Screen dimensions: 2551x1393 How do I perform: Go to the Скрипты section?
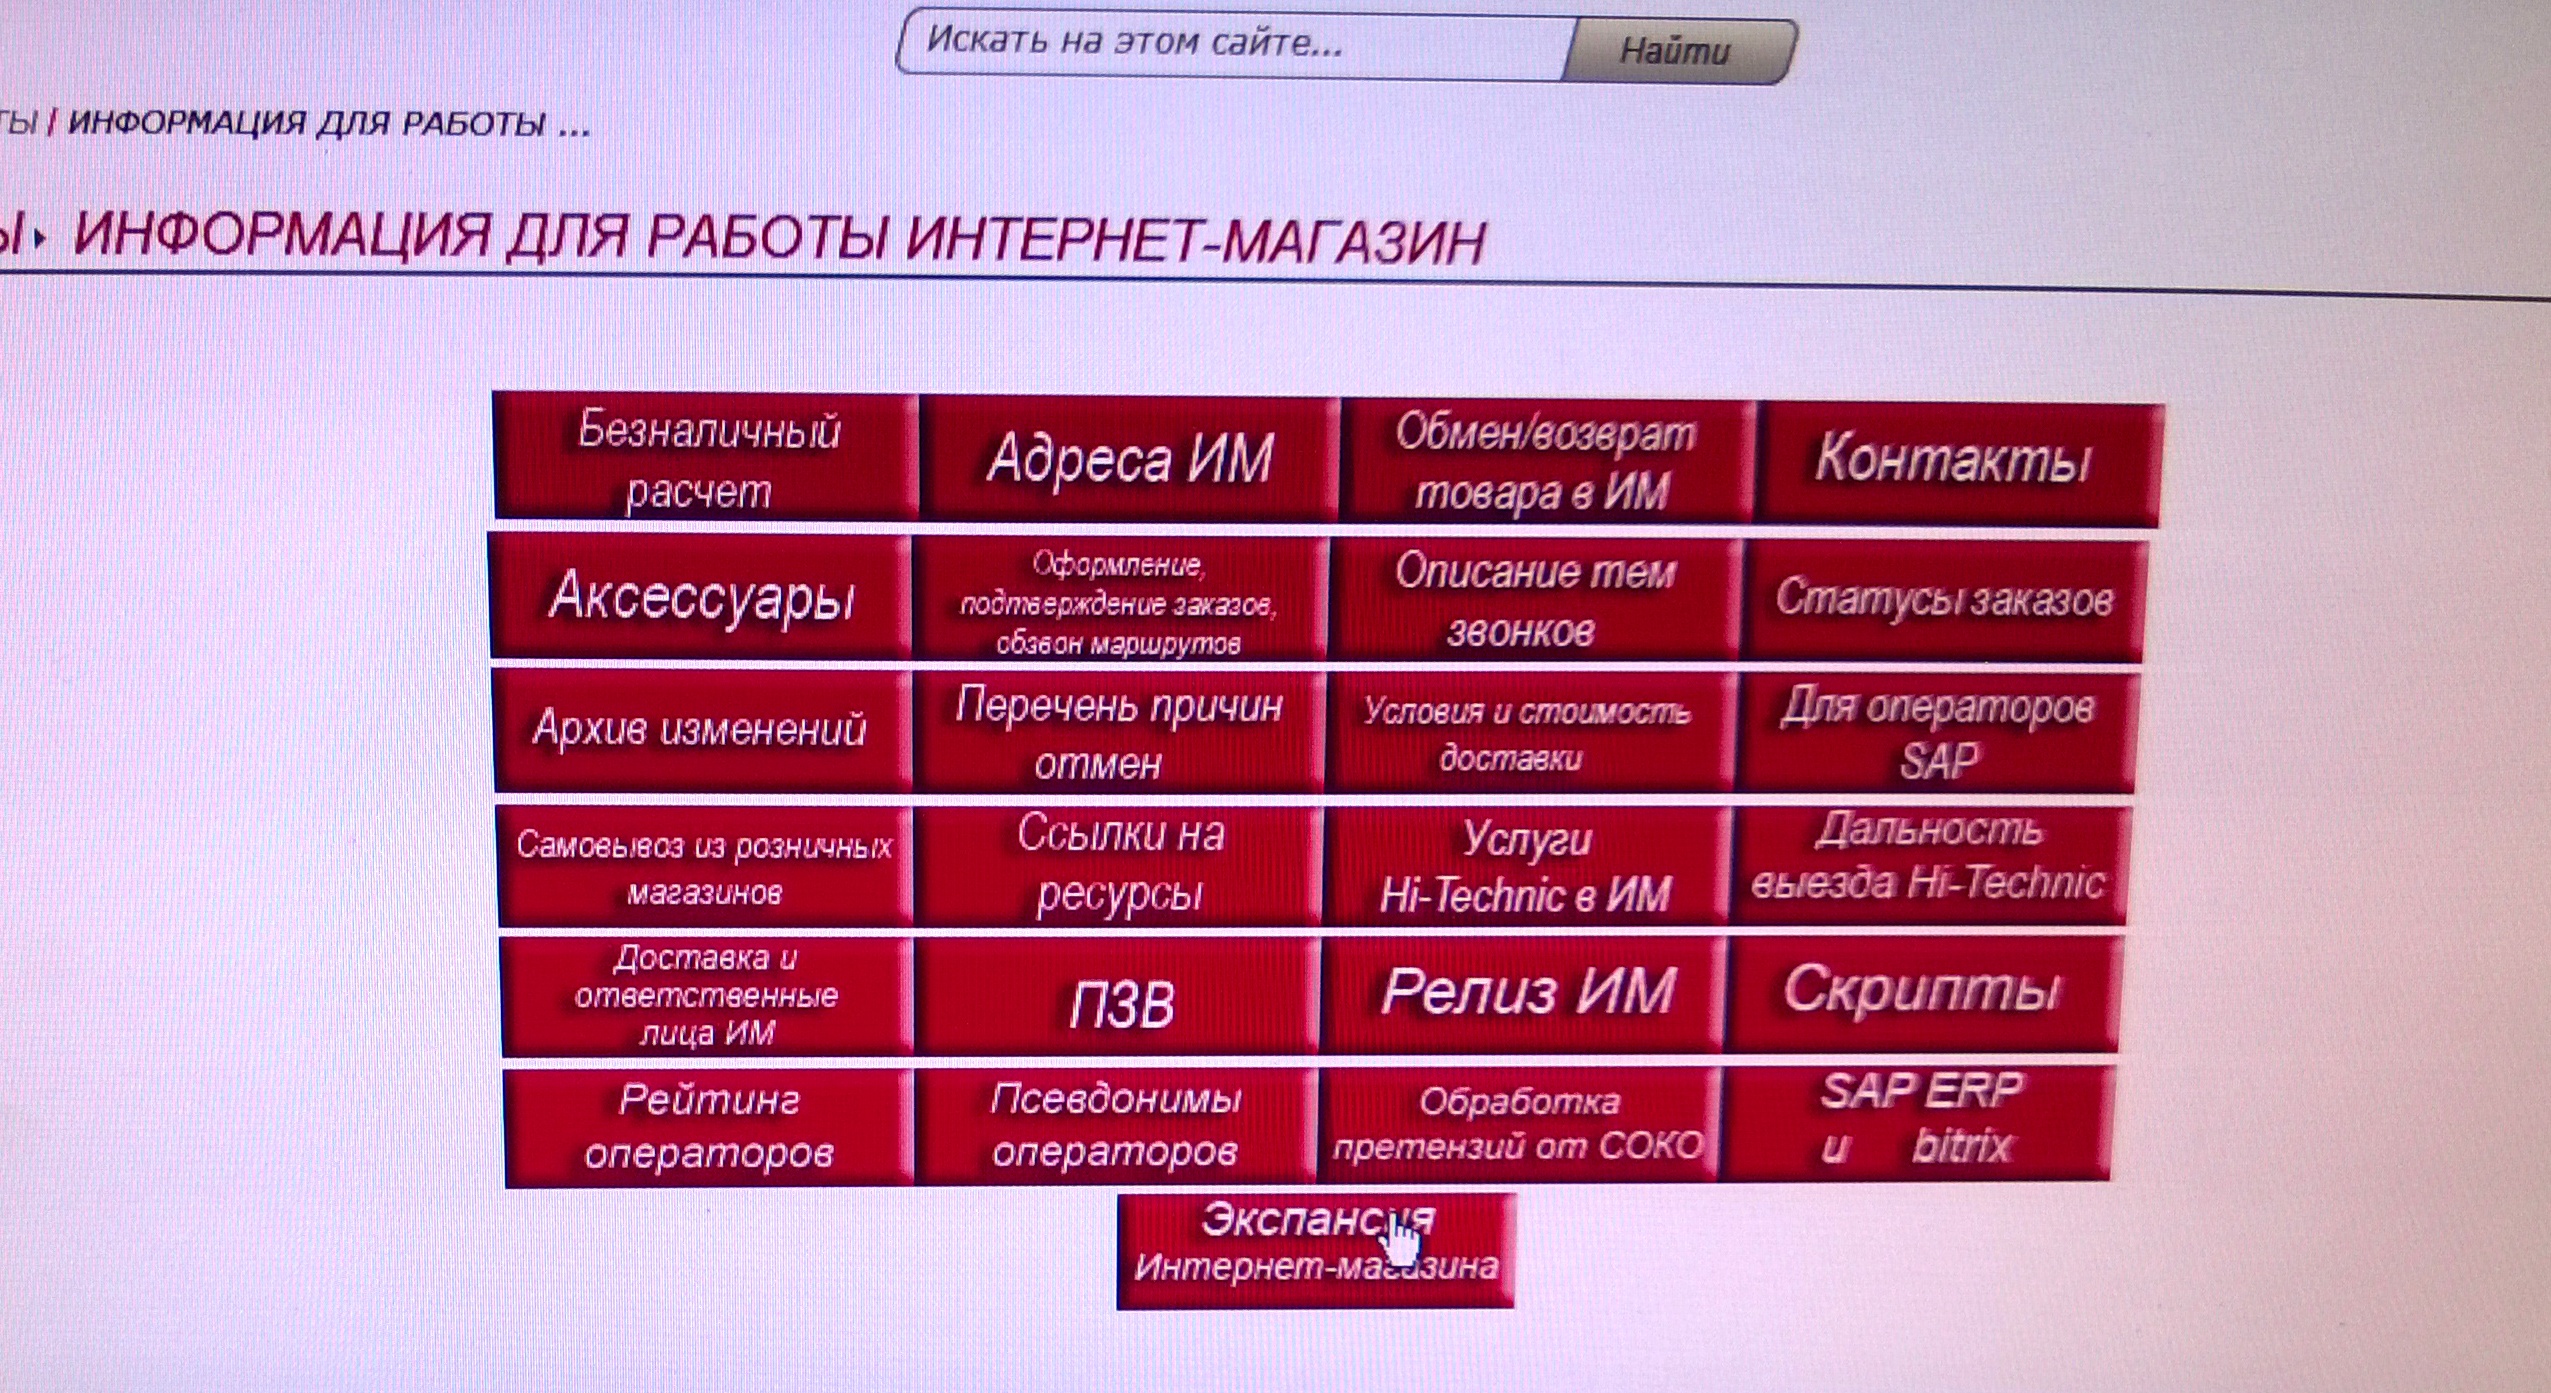(x=1921, y=993)
